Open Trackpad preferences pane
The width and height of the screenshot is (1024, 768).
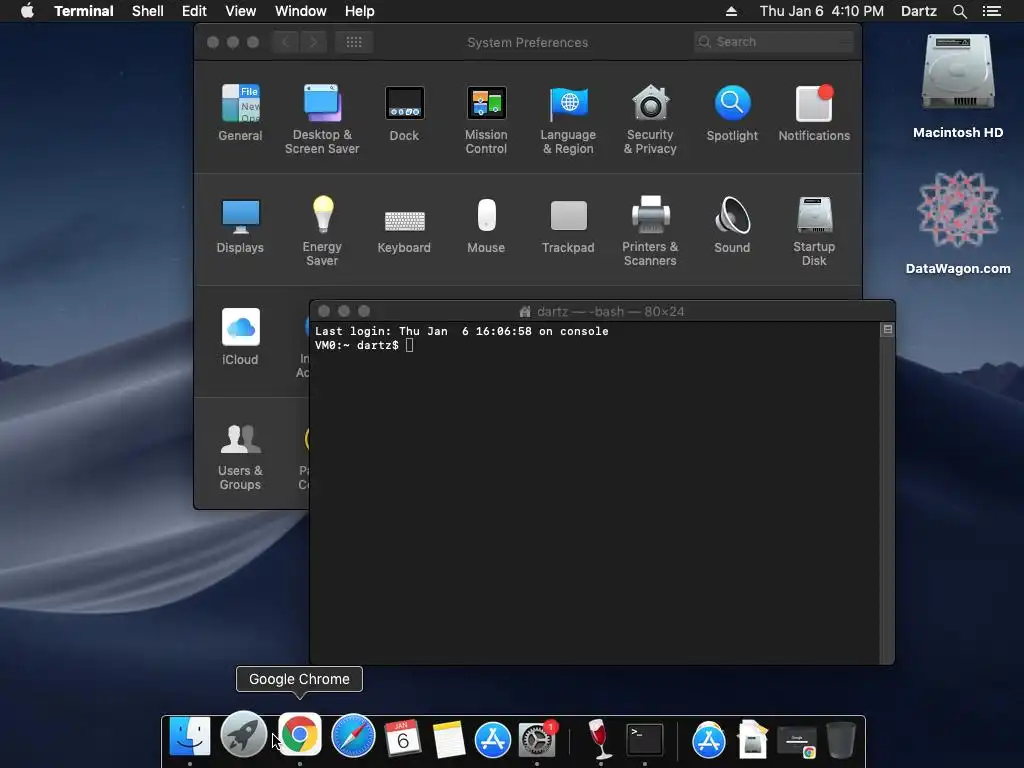pyautogui.click(x=568, y=225)
